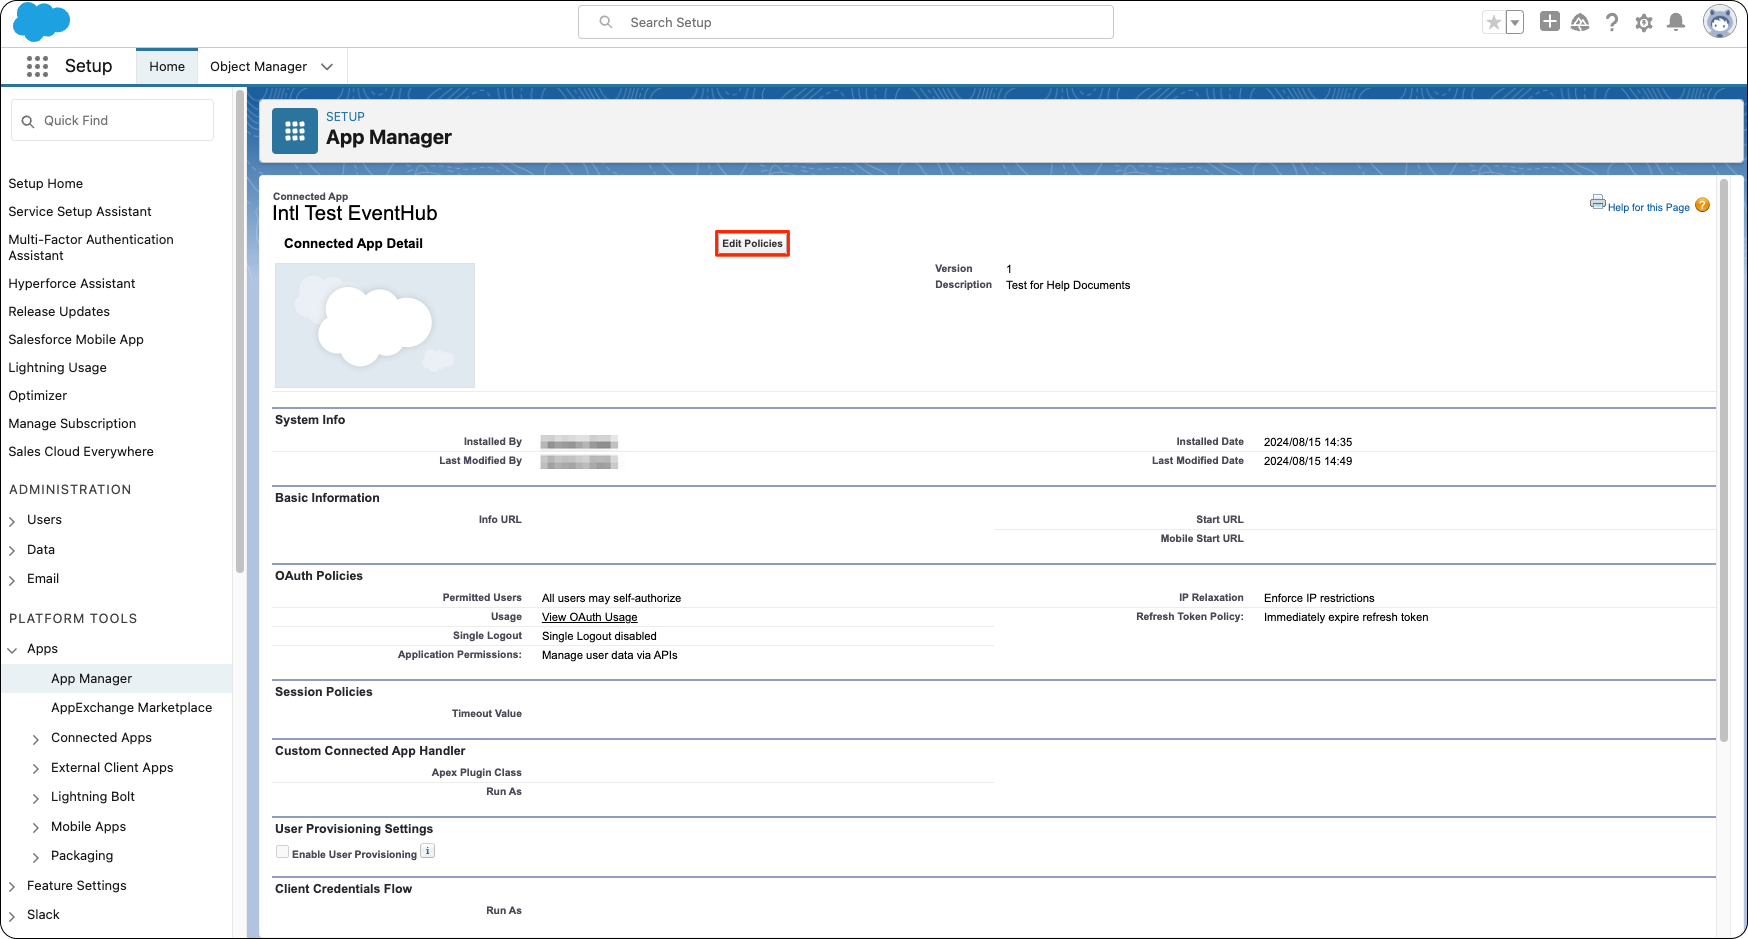1748x939 pixels.
Task: Click the Edit Policies button
Action: click(x=752, y=244)
